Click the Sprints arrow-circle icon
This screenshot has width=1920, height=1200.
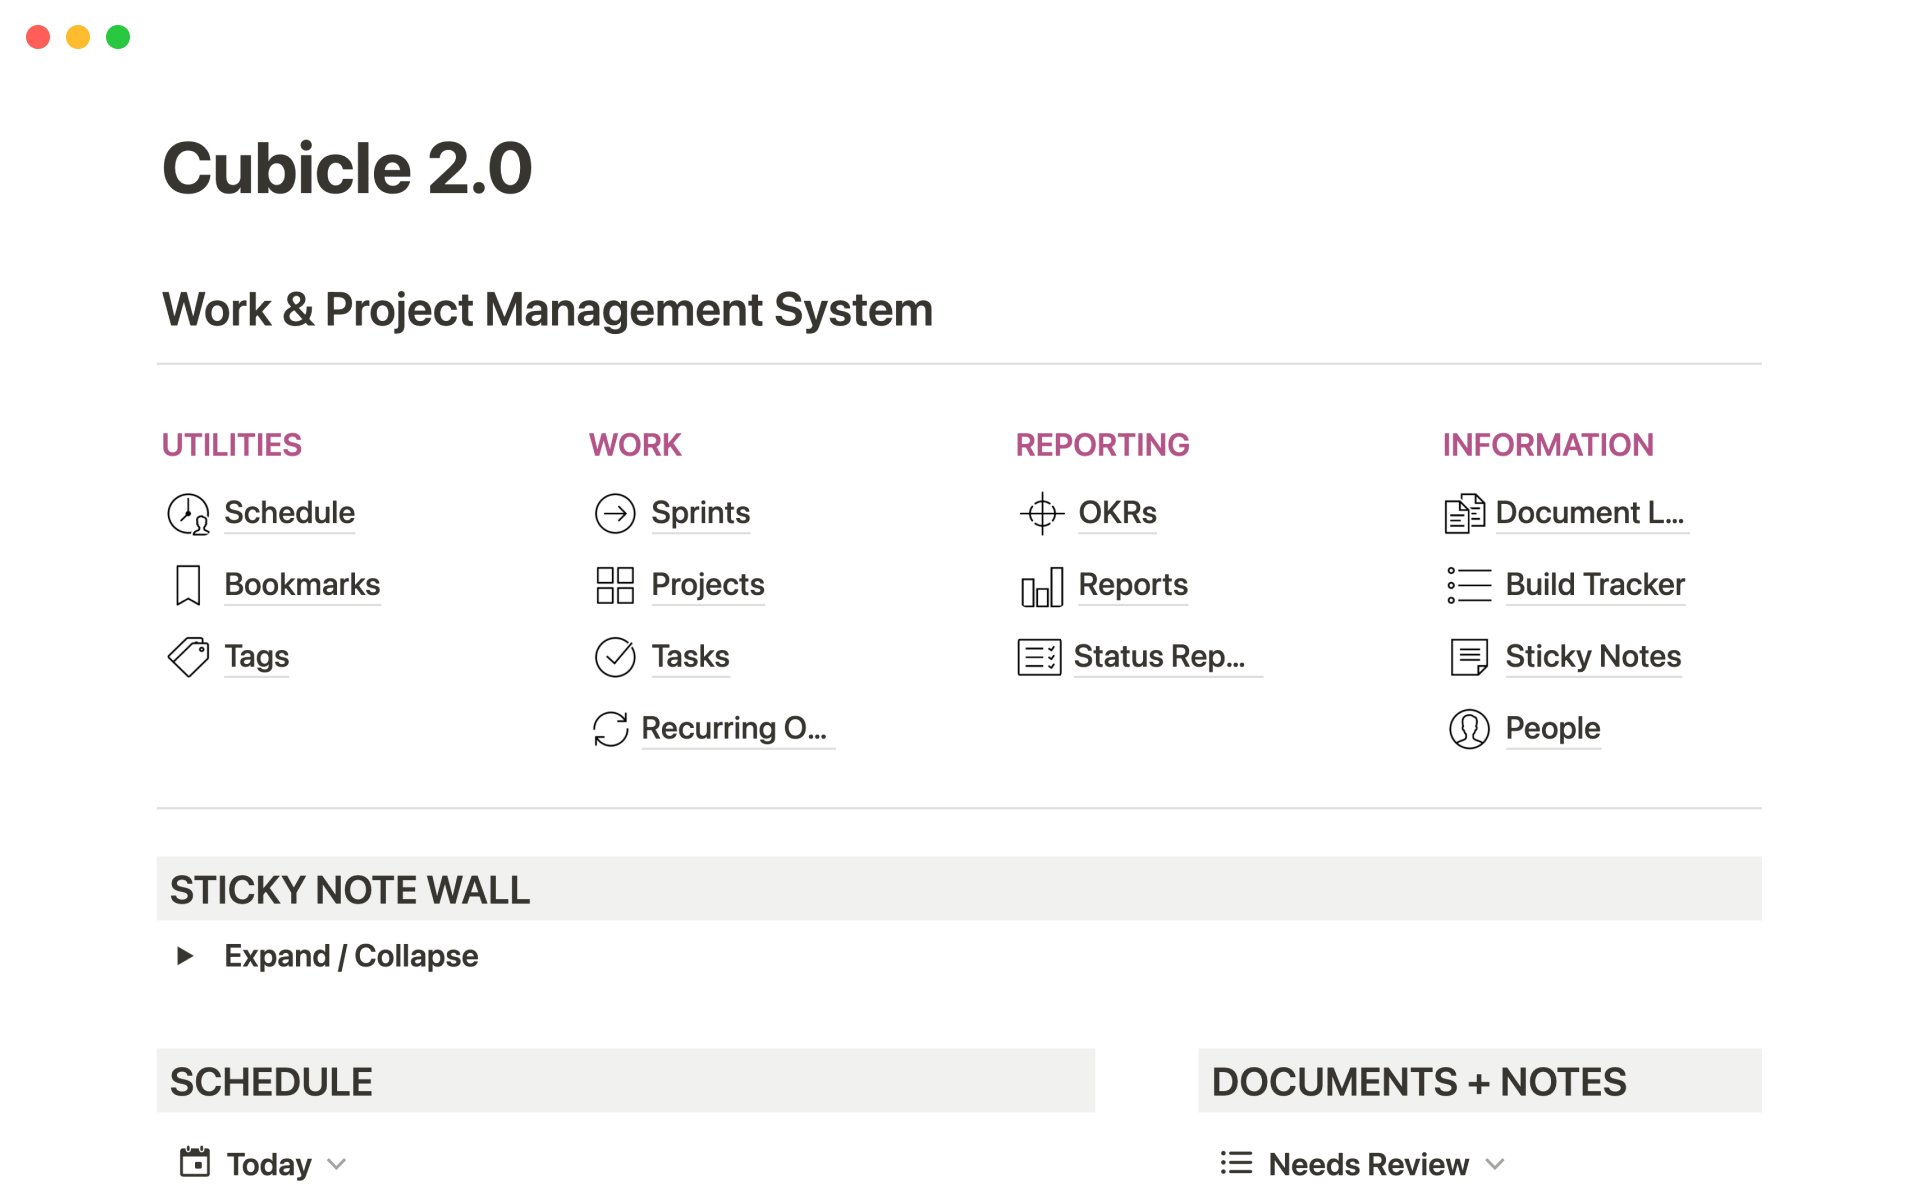(615, 514)
